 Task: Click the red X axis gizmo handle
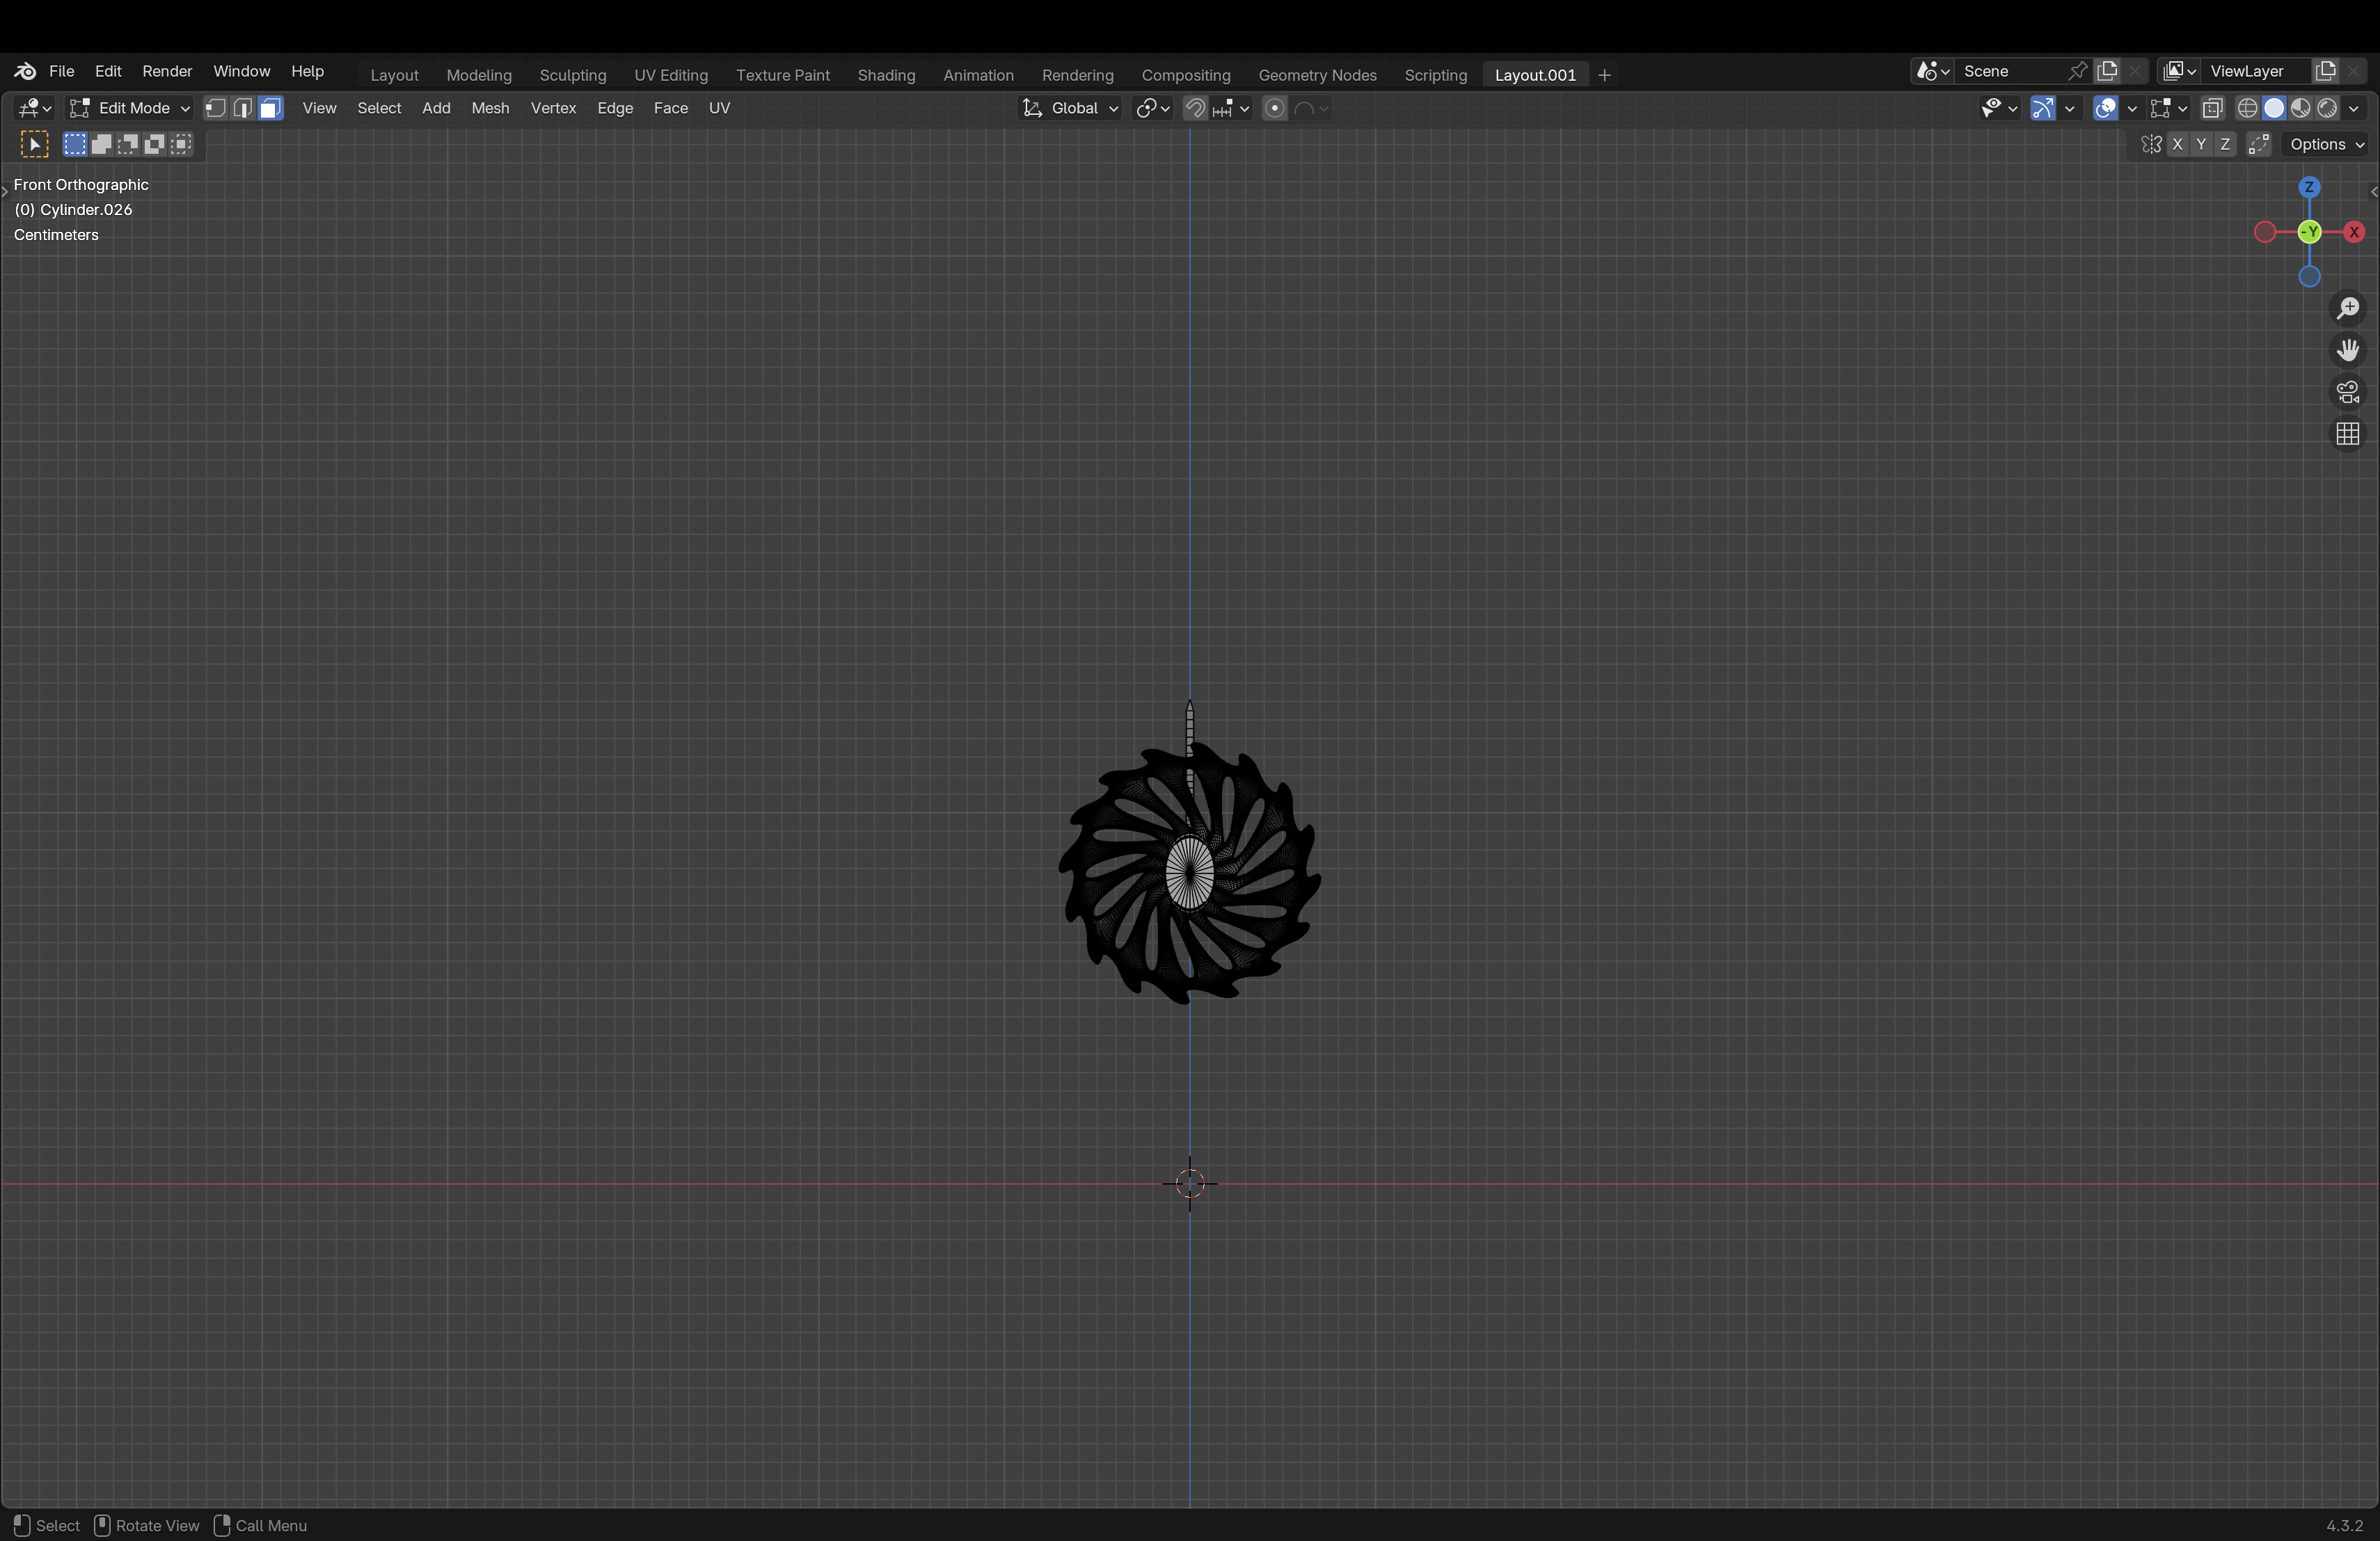2354,232
